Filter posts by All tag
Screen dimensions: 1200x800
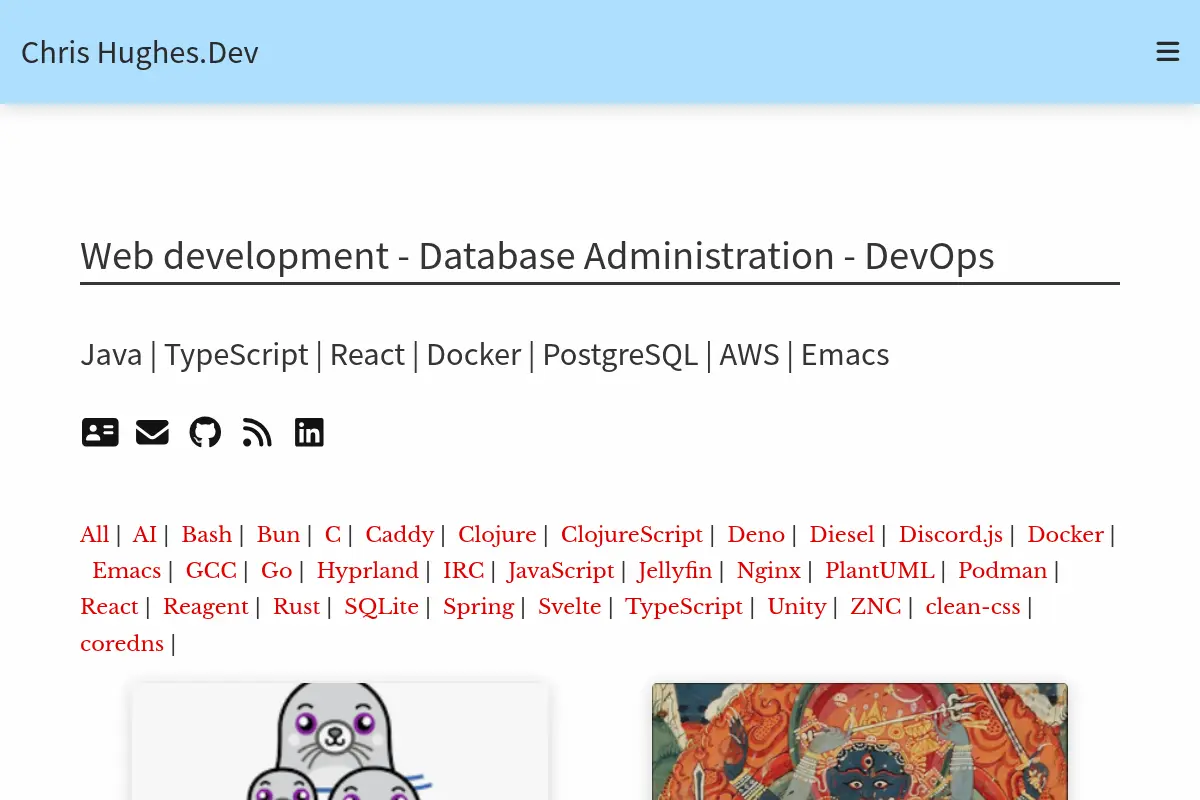(94, 534)
